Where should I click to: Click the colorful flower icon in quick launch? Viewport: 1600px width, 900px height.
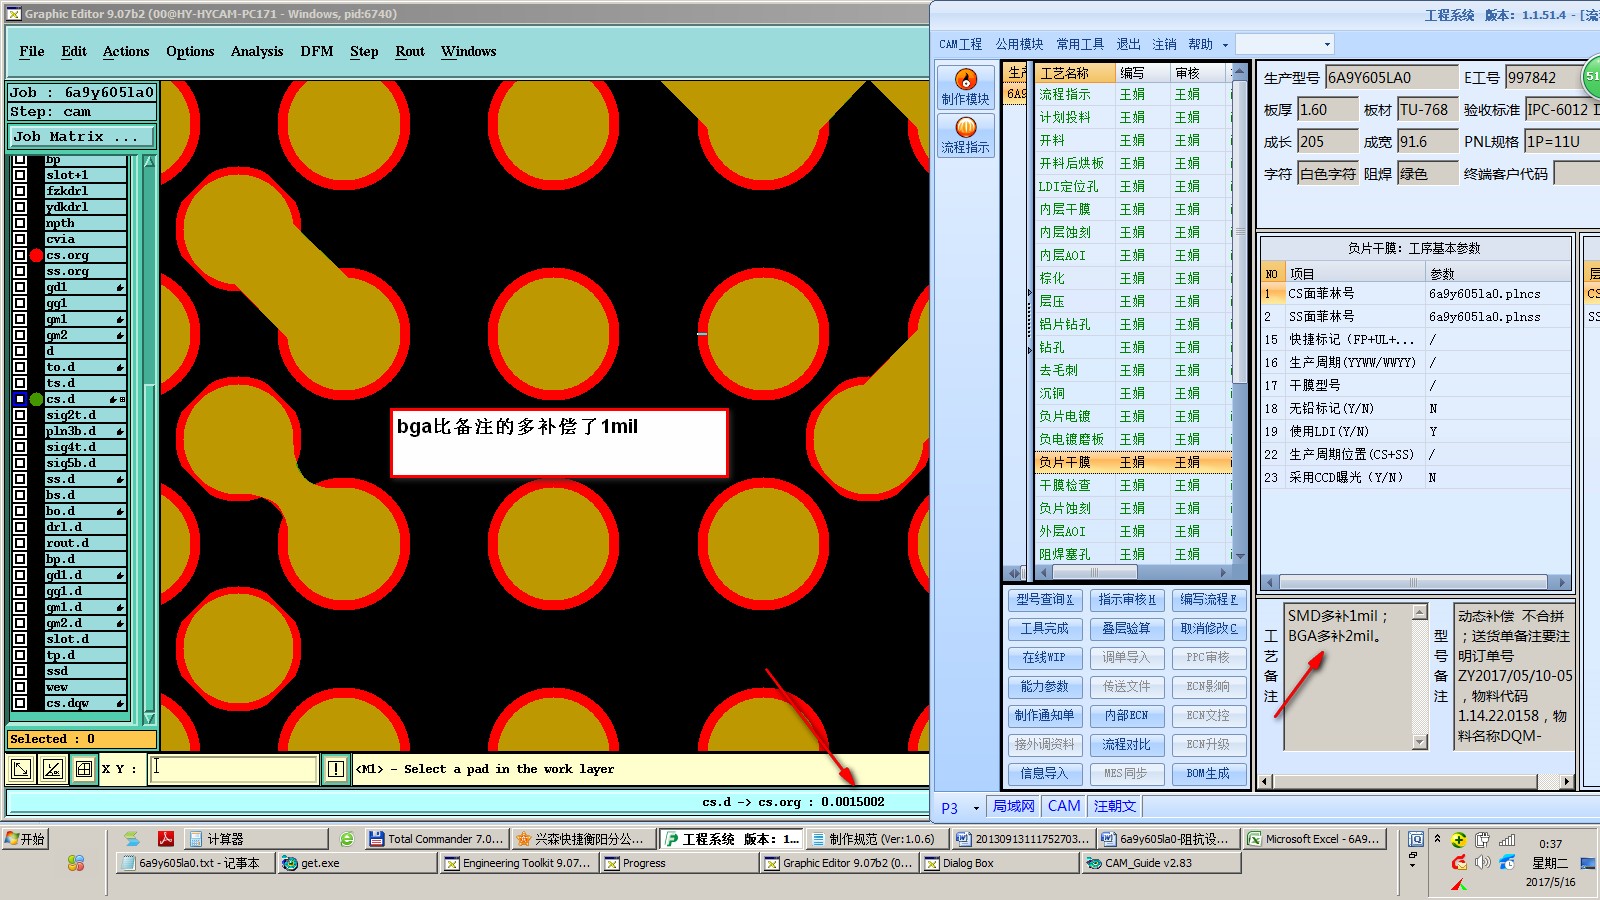click(x=76, y=862)
